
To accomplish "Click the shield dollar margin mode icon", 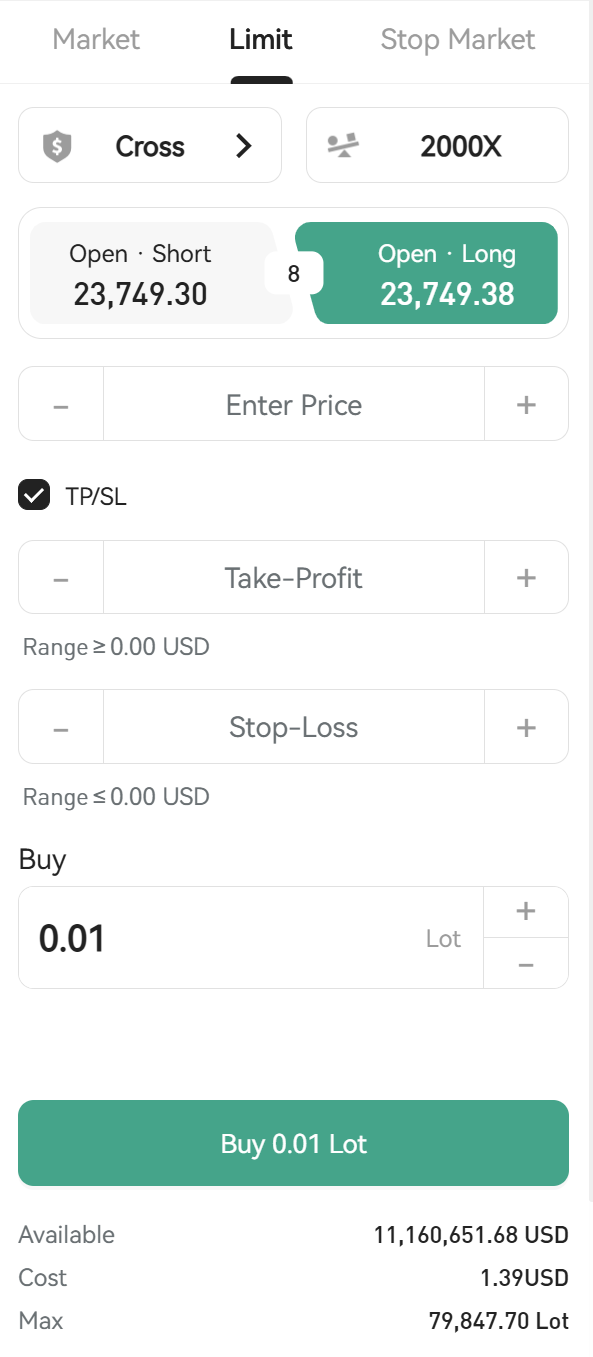I will [x=57, y=147].
